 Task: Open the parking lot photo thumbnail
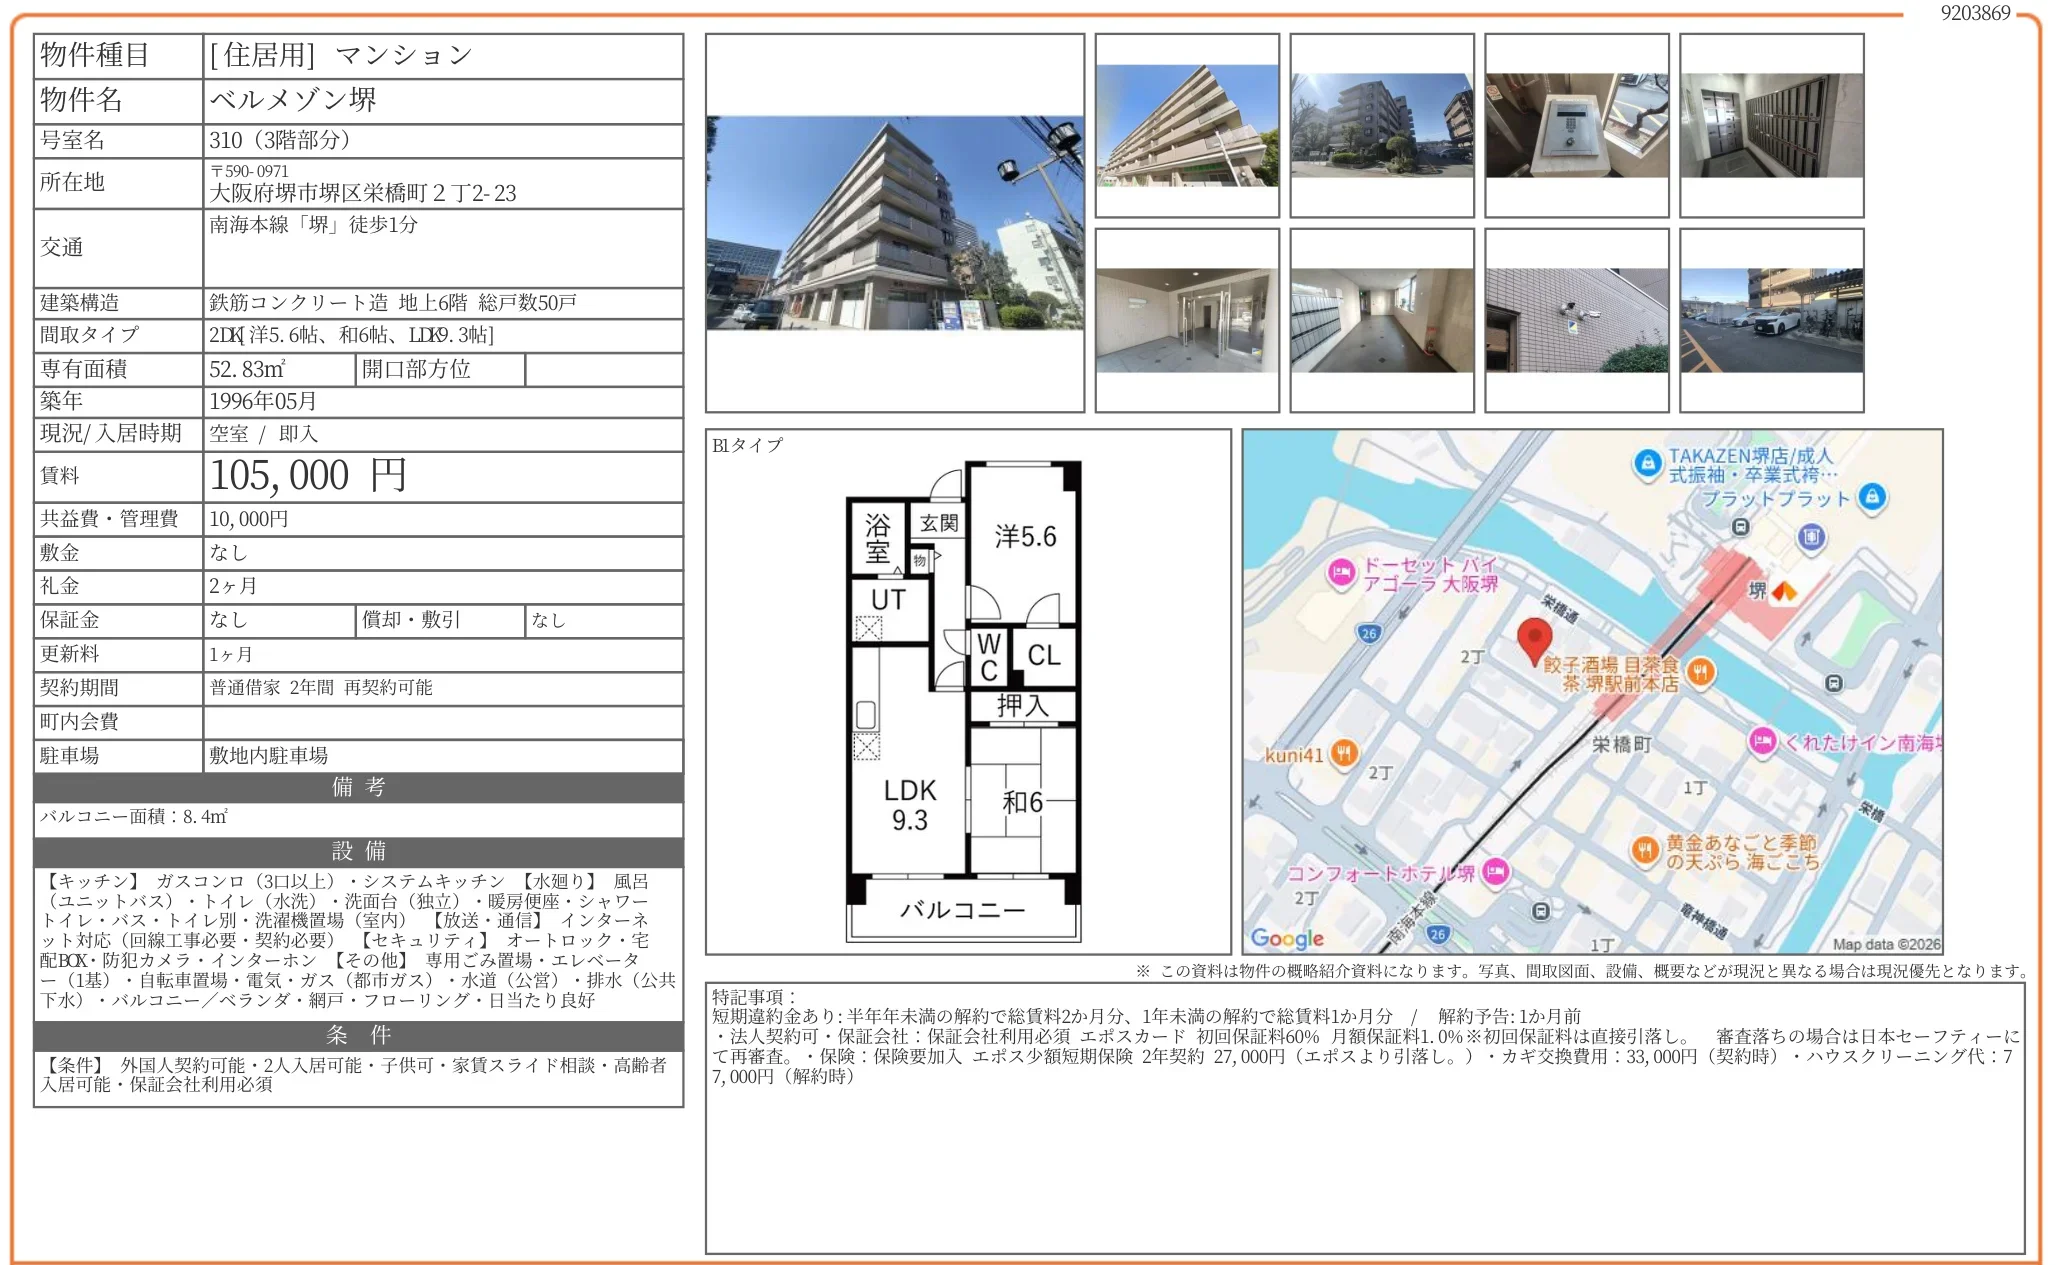click(1771, 320)
